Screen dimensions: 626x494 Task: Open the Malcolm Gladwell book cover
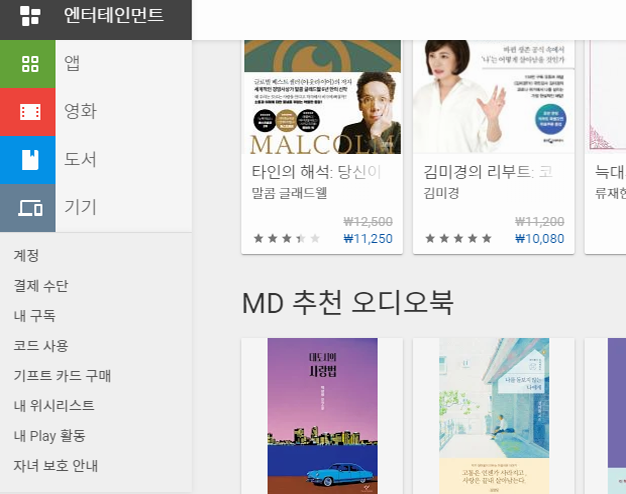pyautogui.click(x=323, y=97)
